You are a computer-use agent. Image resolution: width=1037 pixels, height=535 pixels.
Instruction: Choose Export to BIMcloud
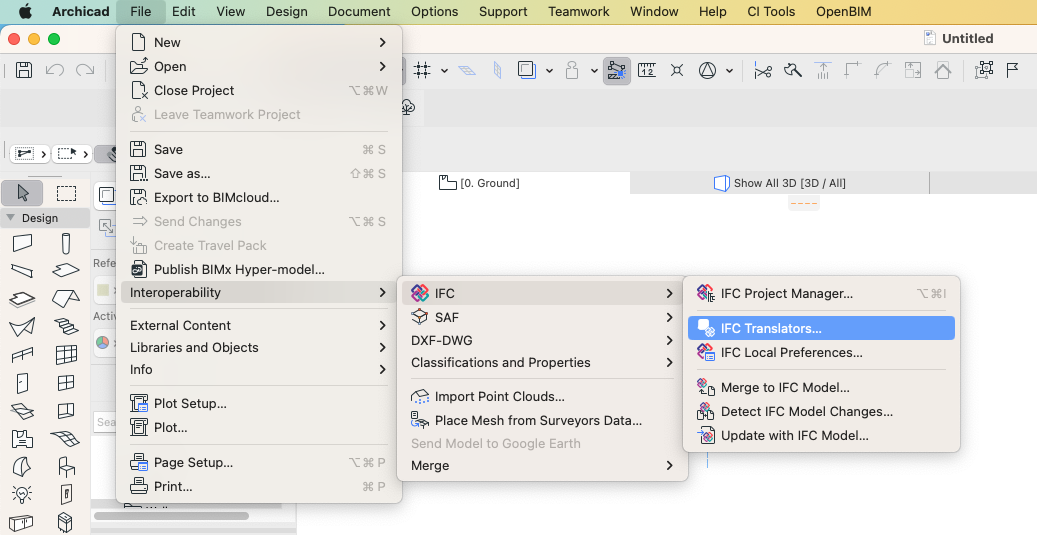(x=259, y=197)
